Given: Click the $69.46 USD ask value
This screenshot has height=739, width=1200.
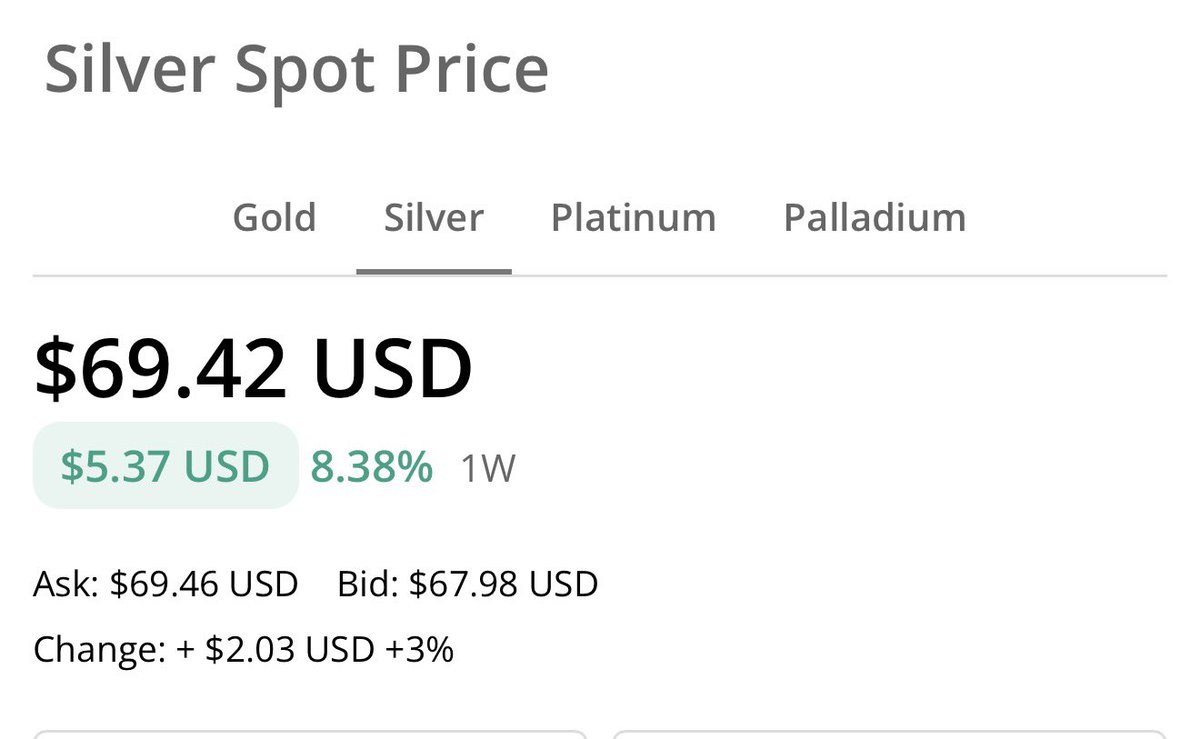Looking at the screenshot, I should 204,584.
